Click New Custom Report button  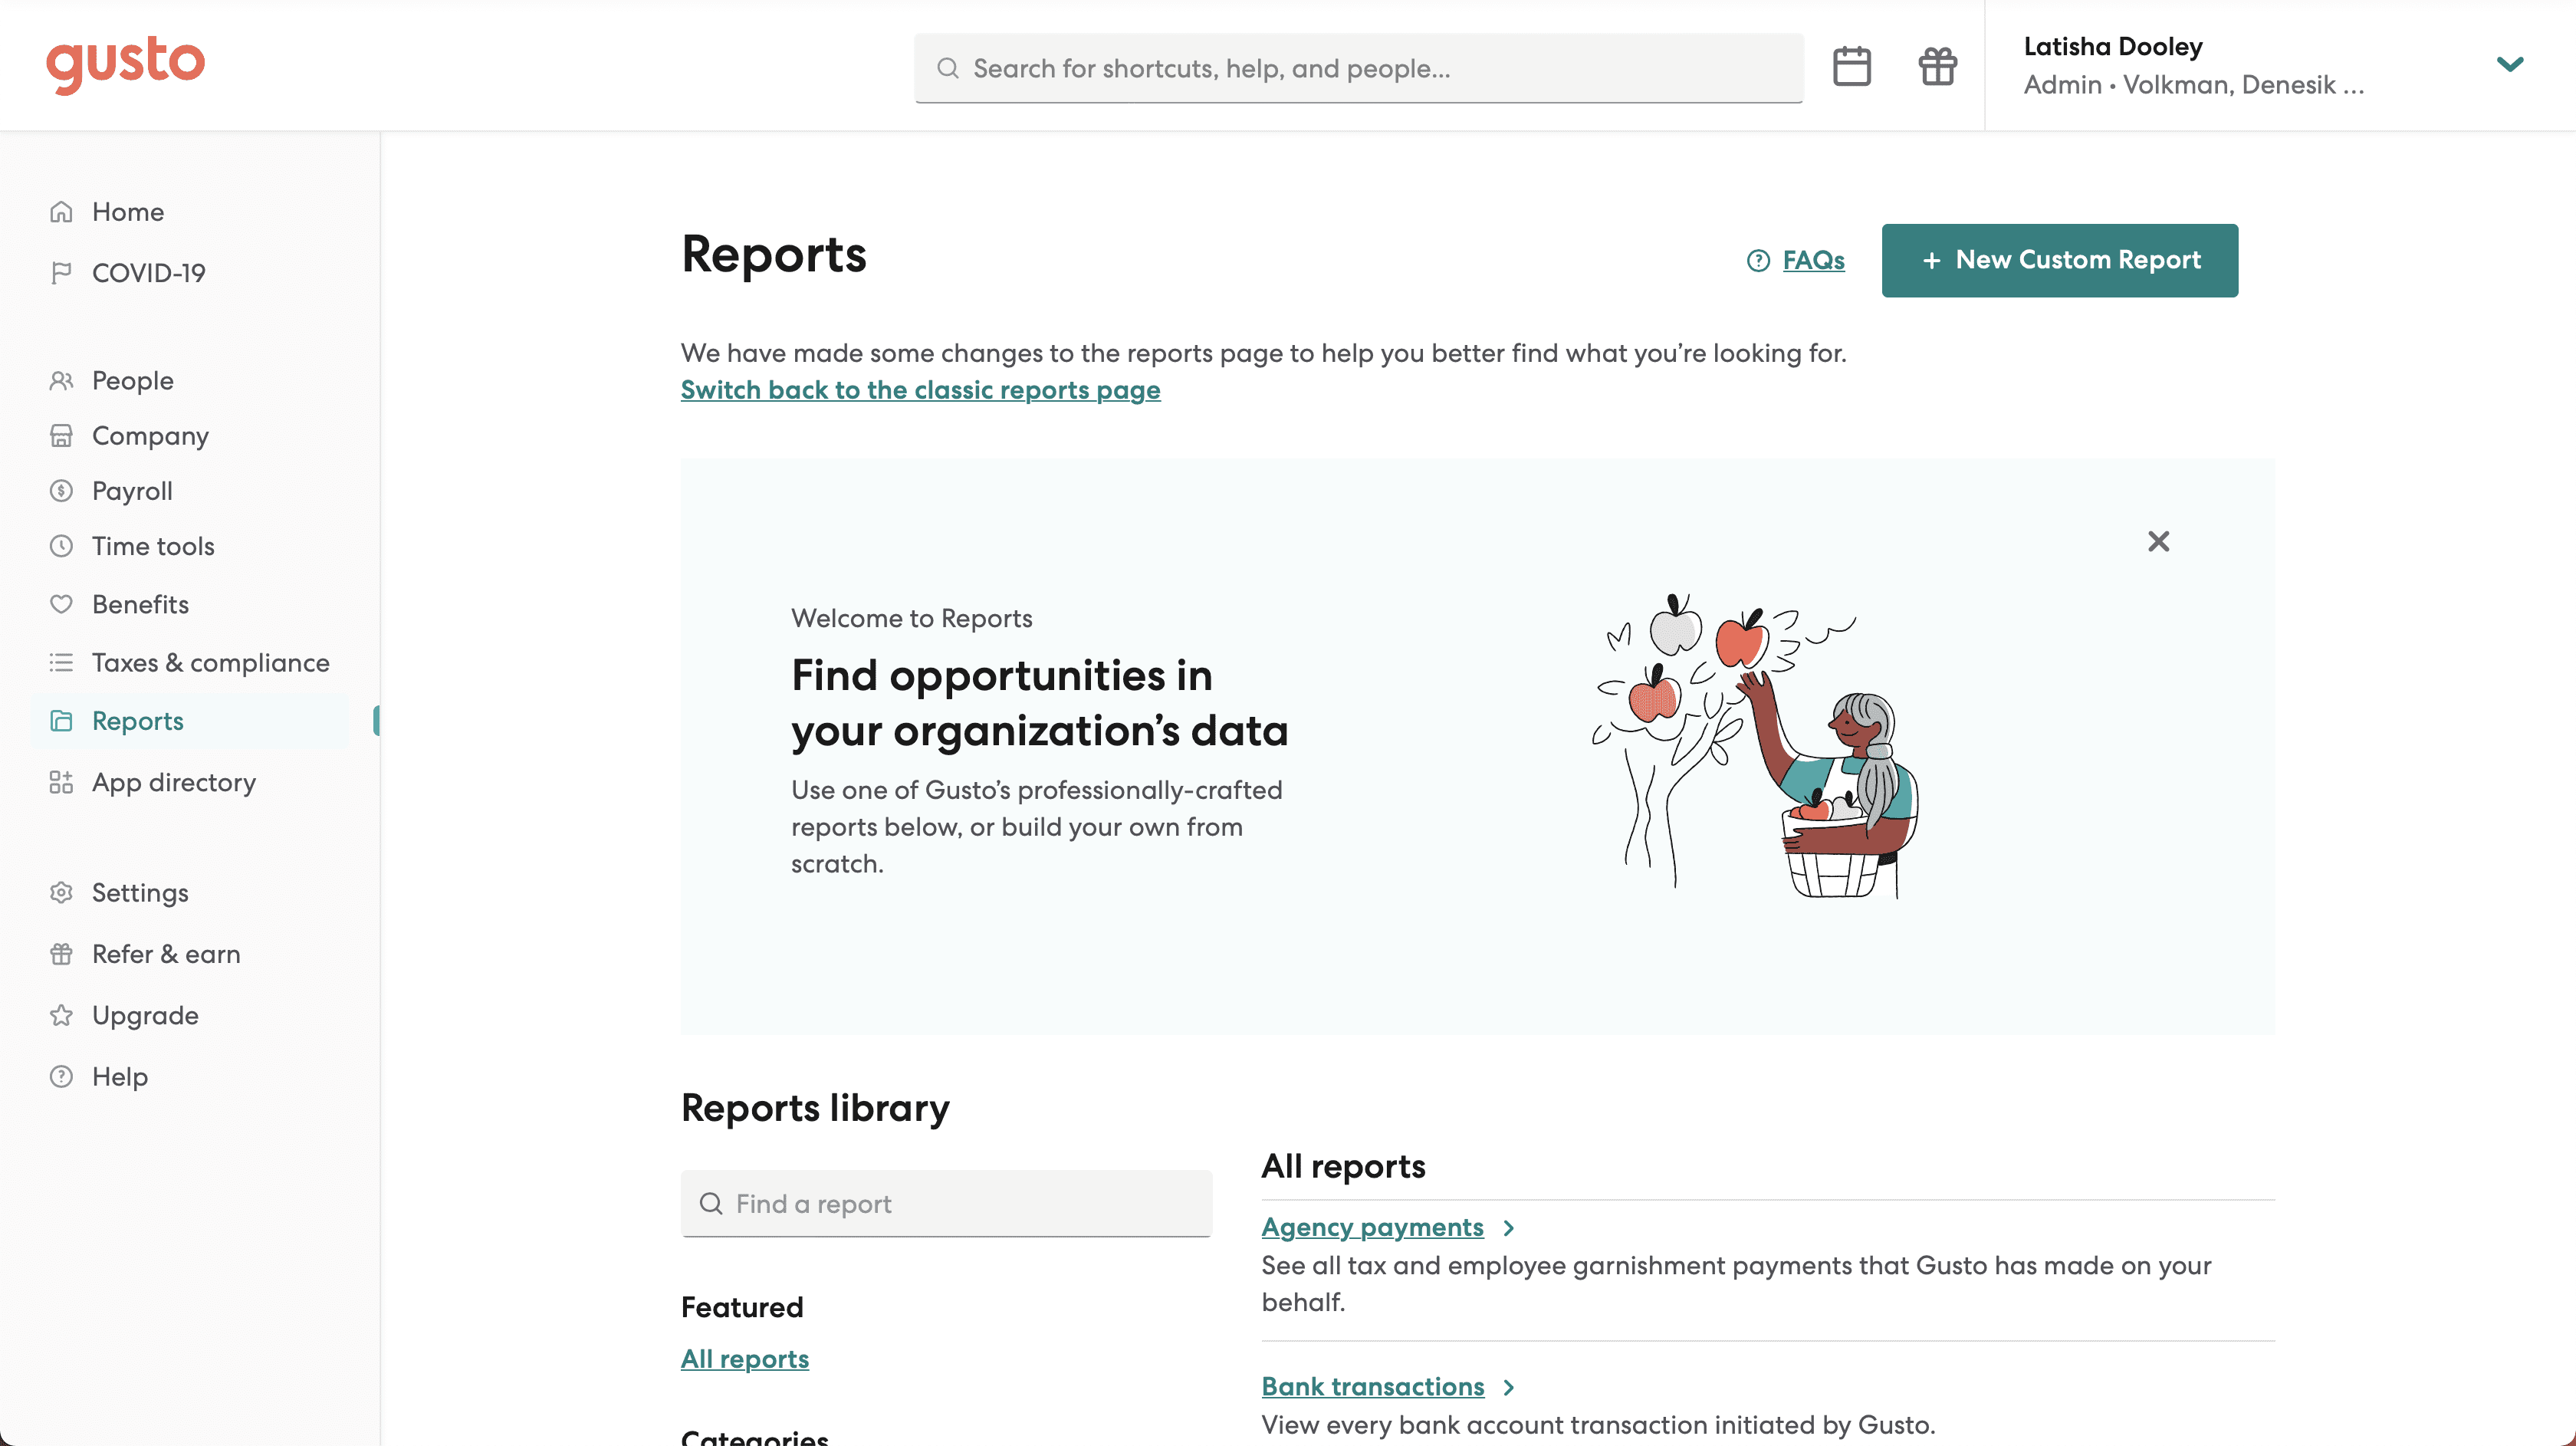tap(2059, 260)
